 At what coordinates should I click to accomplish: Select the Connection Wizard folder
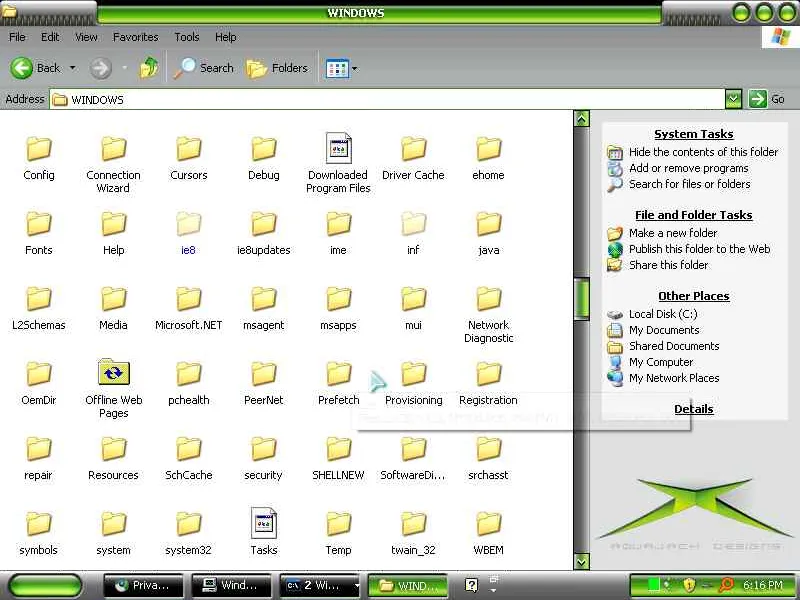[113, 165]
